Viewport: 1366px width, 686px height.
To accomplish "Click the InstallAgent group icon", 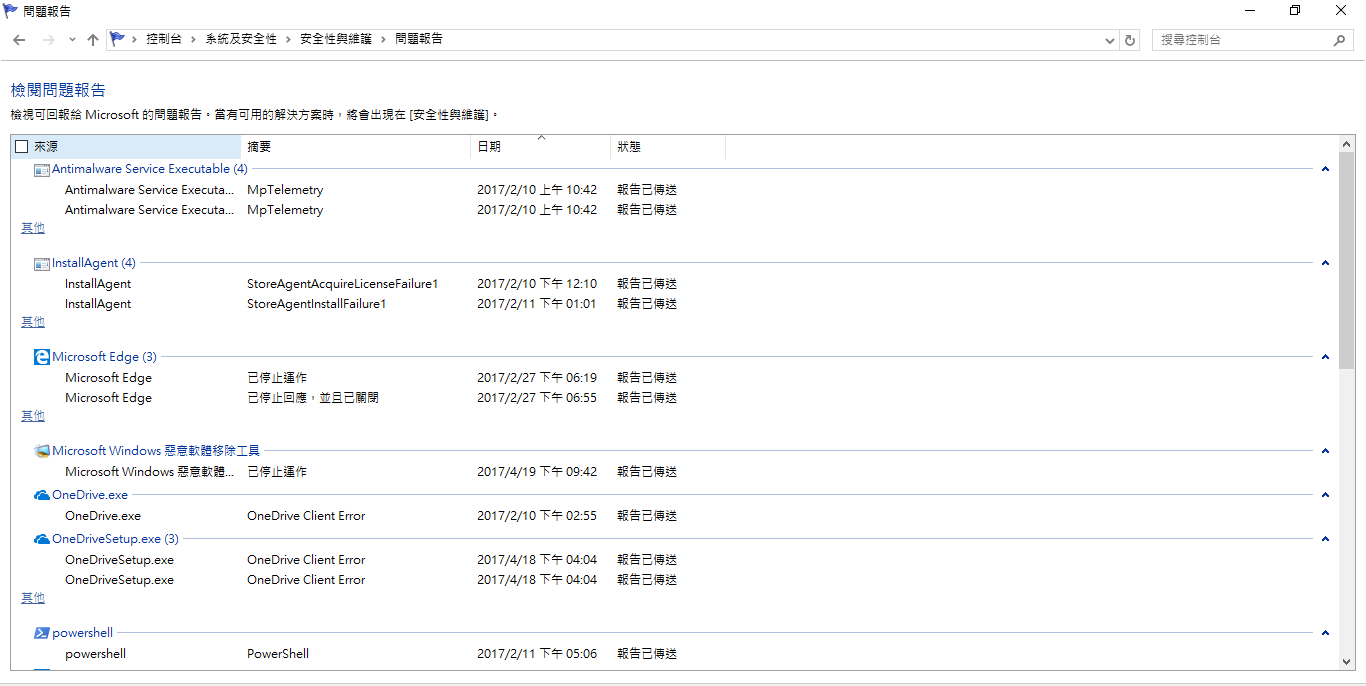I will (42, 264).
